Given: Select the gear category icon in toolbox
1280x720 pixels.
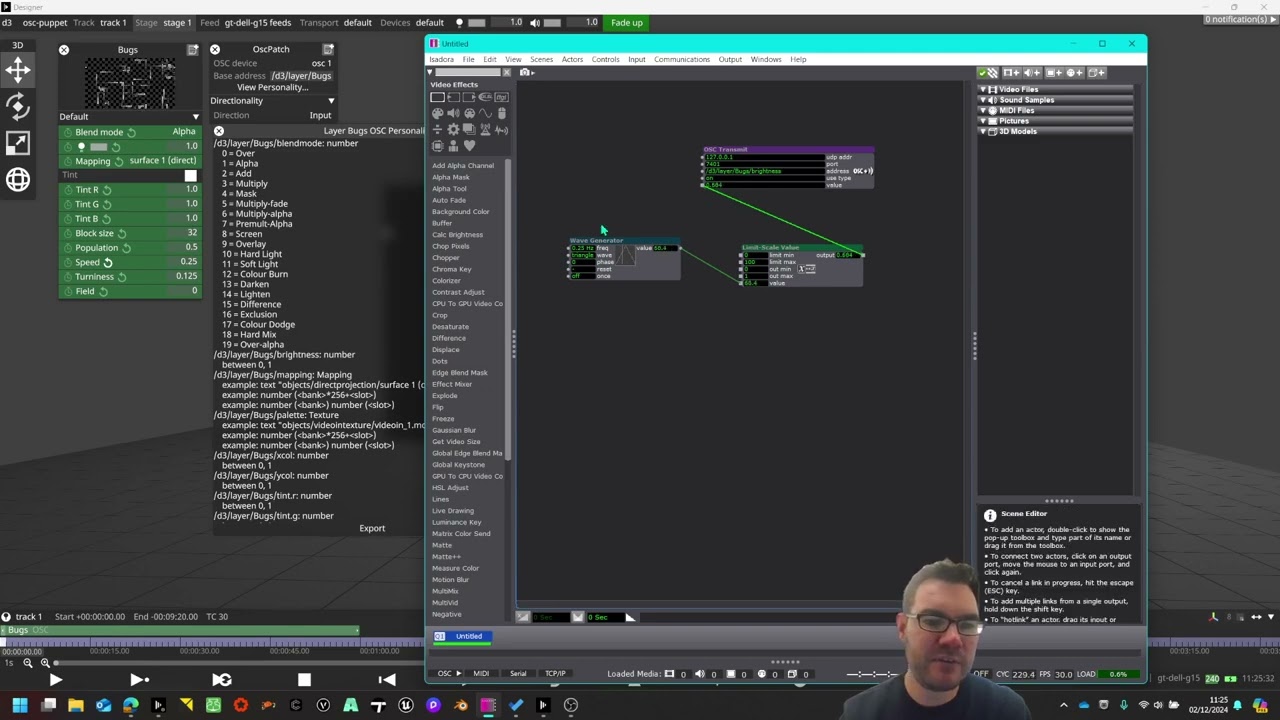Looking at the screenshot, I should click(453, 130).
